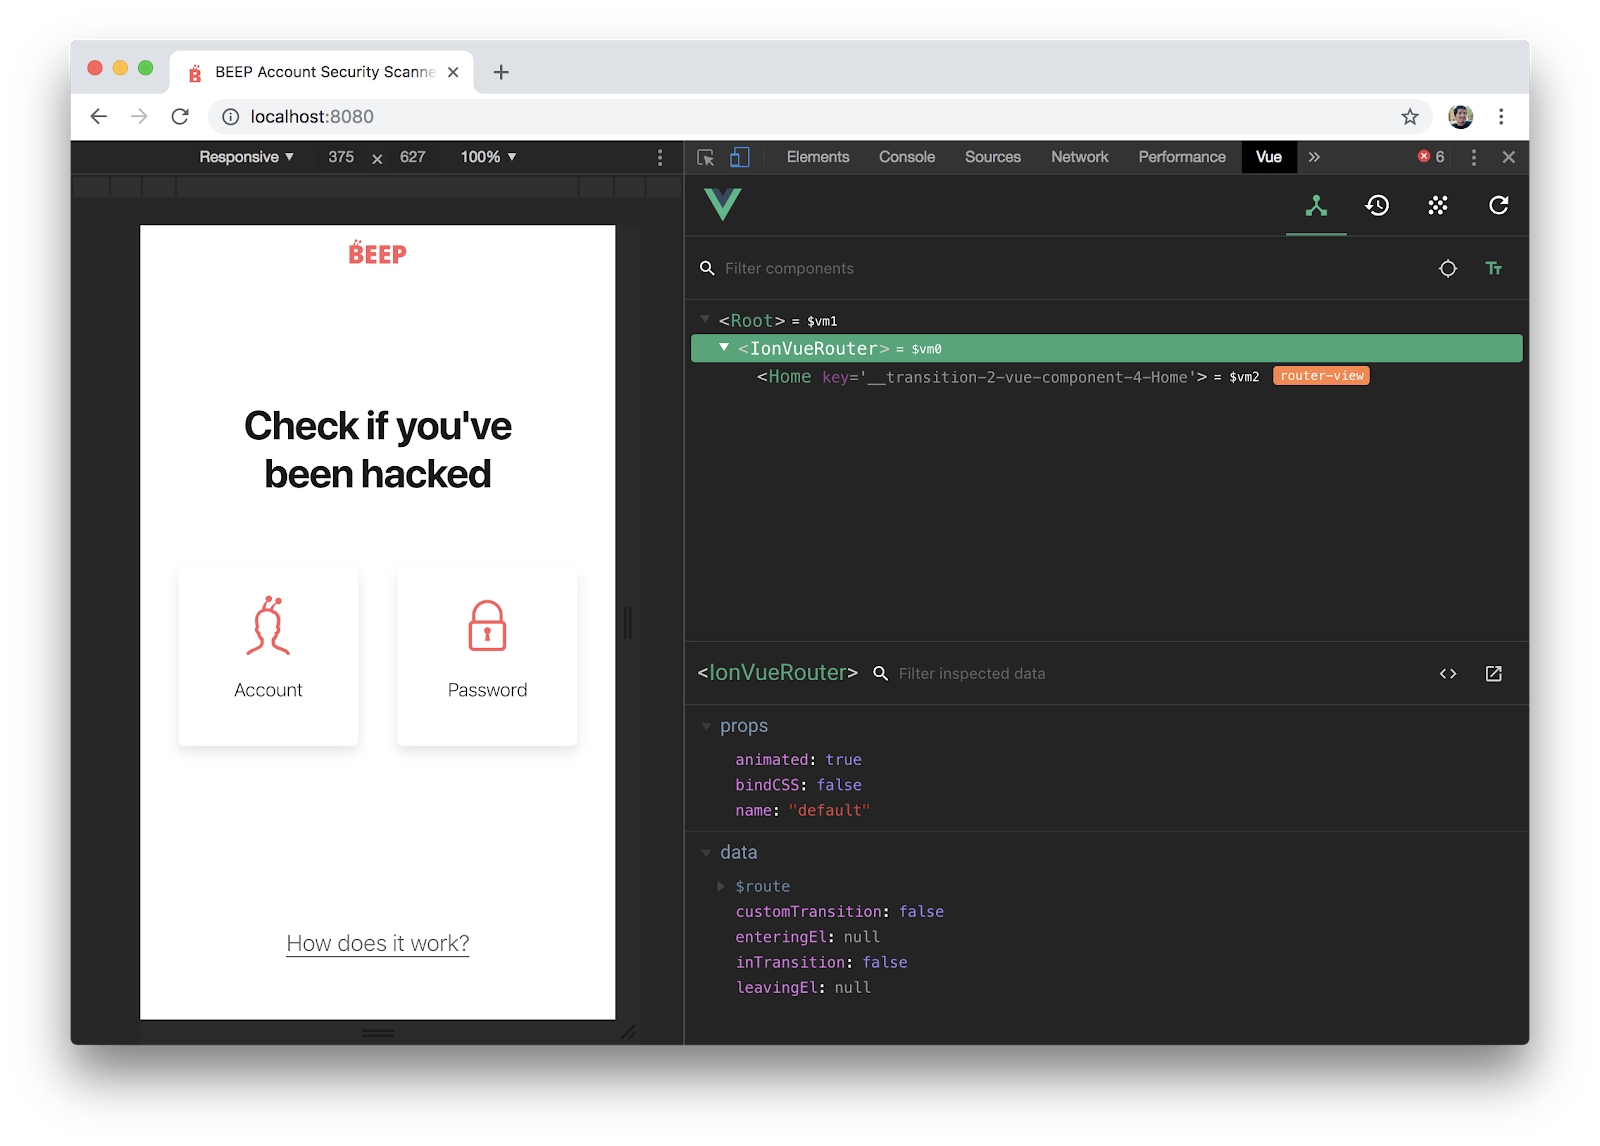The width and height of the screenshot is (1600, 1146).
Task: Expand the $route data entry
Action: tap(721, 886)
